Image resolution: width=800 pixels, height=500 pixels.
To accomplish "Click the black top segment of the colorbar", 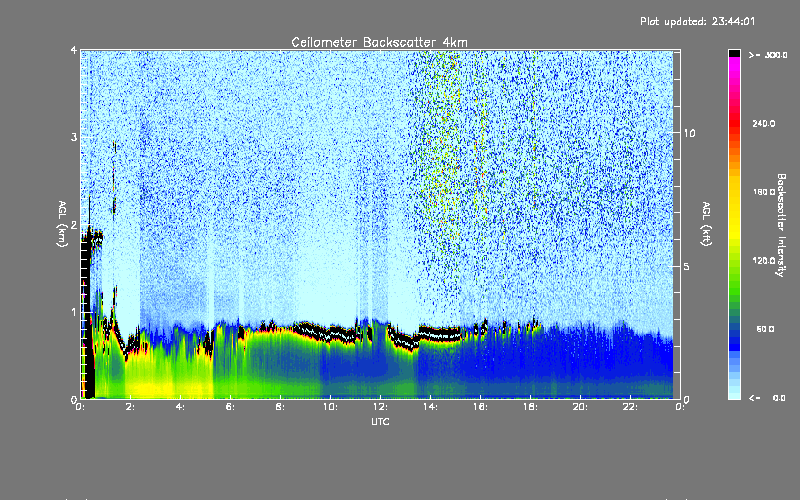I will 734,54.
